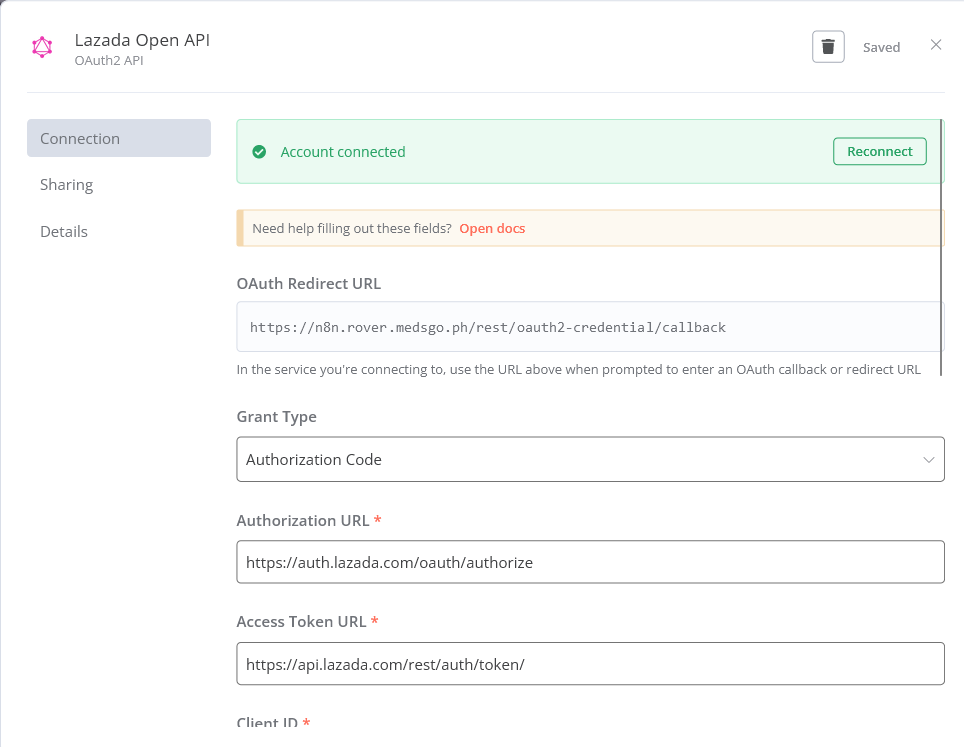Click the dialog's vertical scrollbar
Viewport: 964px width, 747px height.
[941, 247]
